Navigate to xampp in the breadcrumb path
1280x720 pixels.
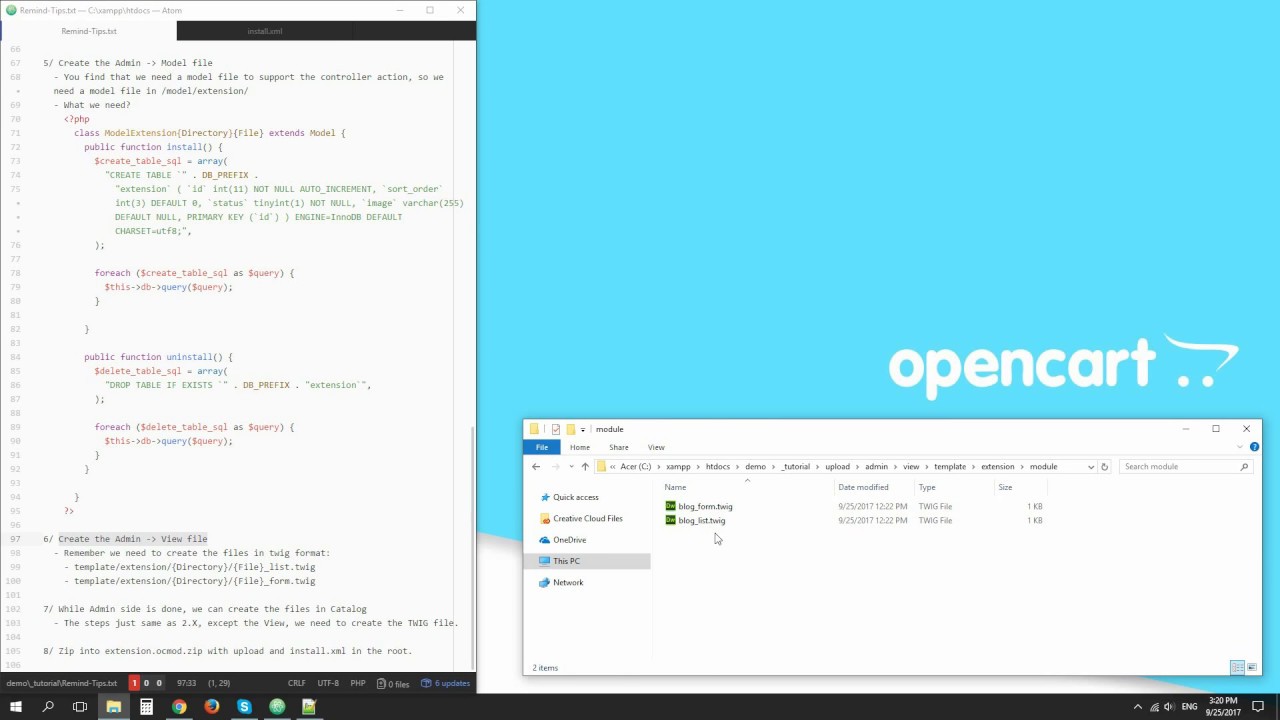[x=679, y=467]
